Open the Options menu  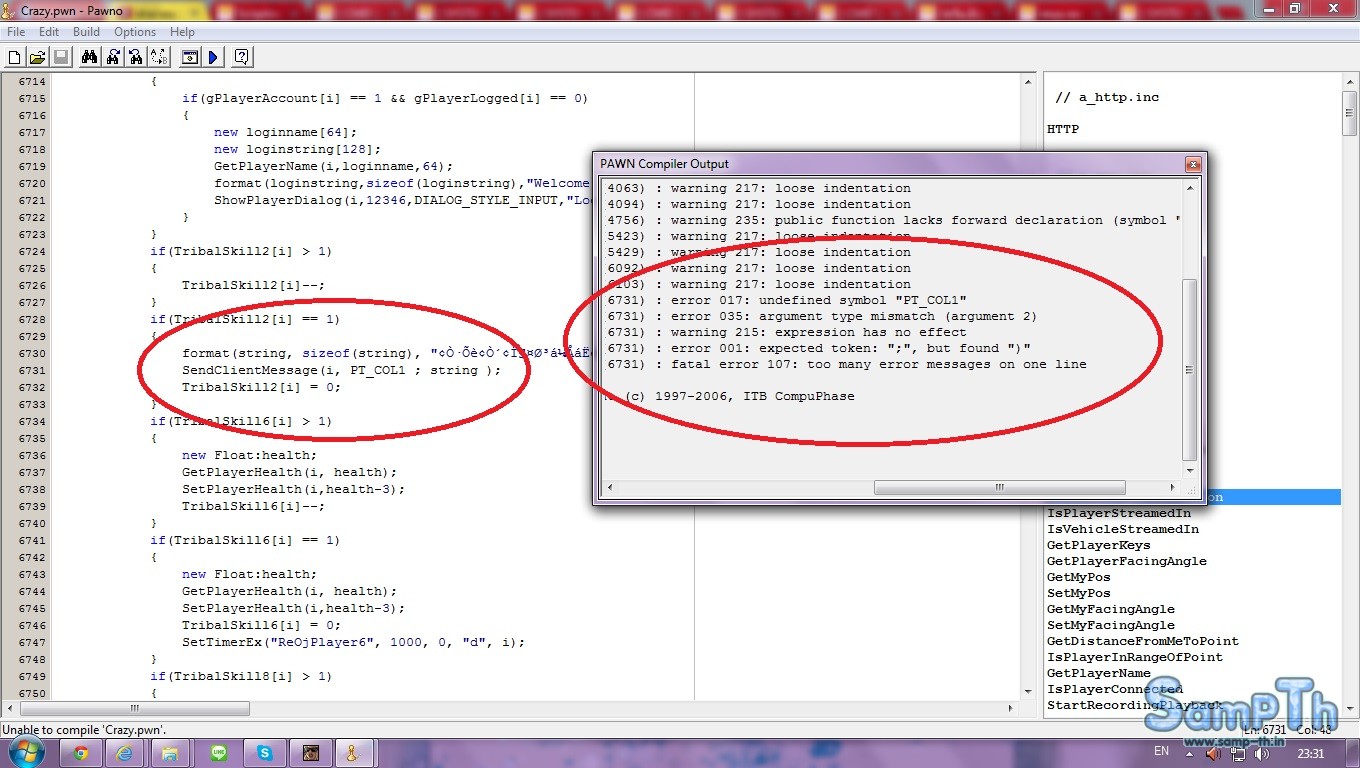[135, 32]
